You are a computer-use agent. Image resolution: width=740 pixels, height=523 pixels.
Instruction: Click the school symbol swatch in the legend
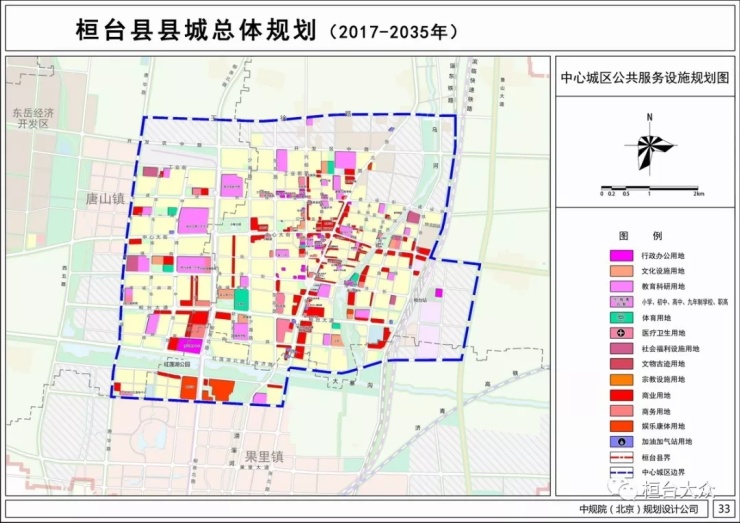tap(620, 301)
